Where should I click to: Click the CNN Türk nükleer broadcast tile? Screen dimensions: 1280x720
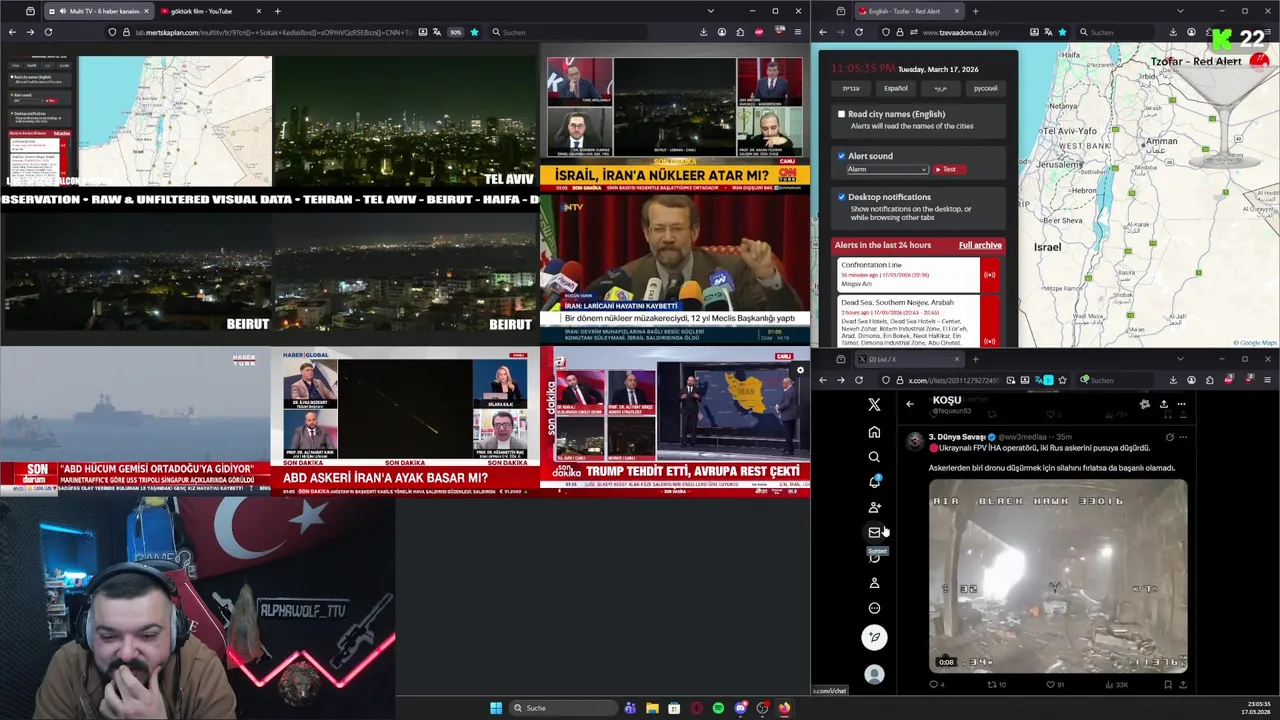pos(675,123)
